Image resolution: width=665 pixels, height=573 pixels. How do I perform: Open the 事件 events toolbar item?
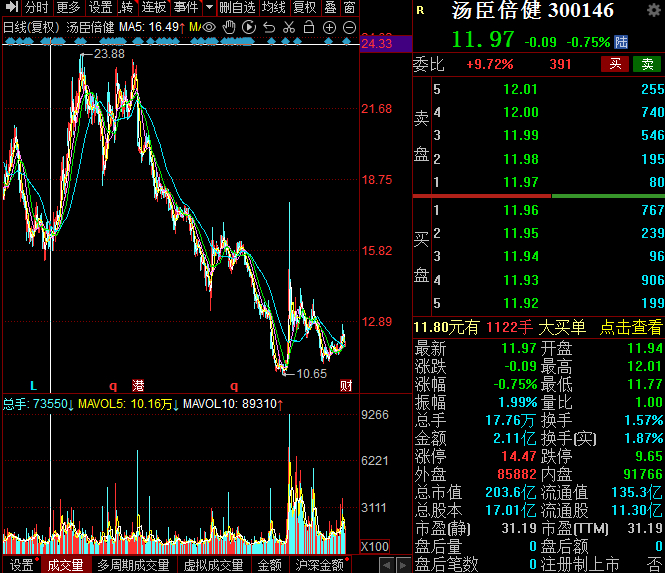tap(186, 7)
